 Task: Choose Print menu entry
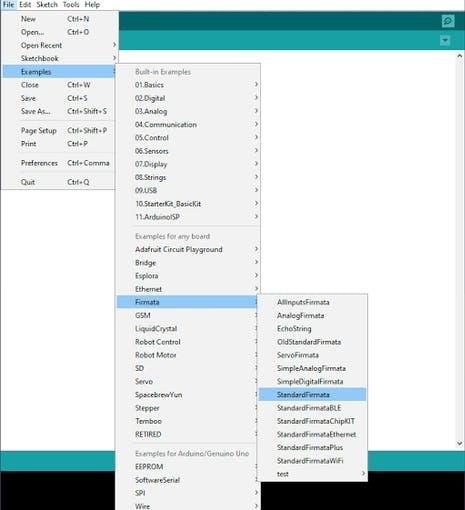coord(59,144)
